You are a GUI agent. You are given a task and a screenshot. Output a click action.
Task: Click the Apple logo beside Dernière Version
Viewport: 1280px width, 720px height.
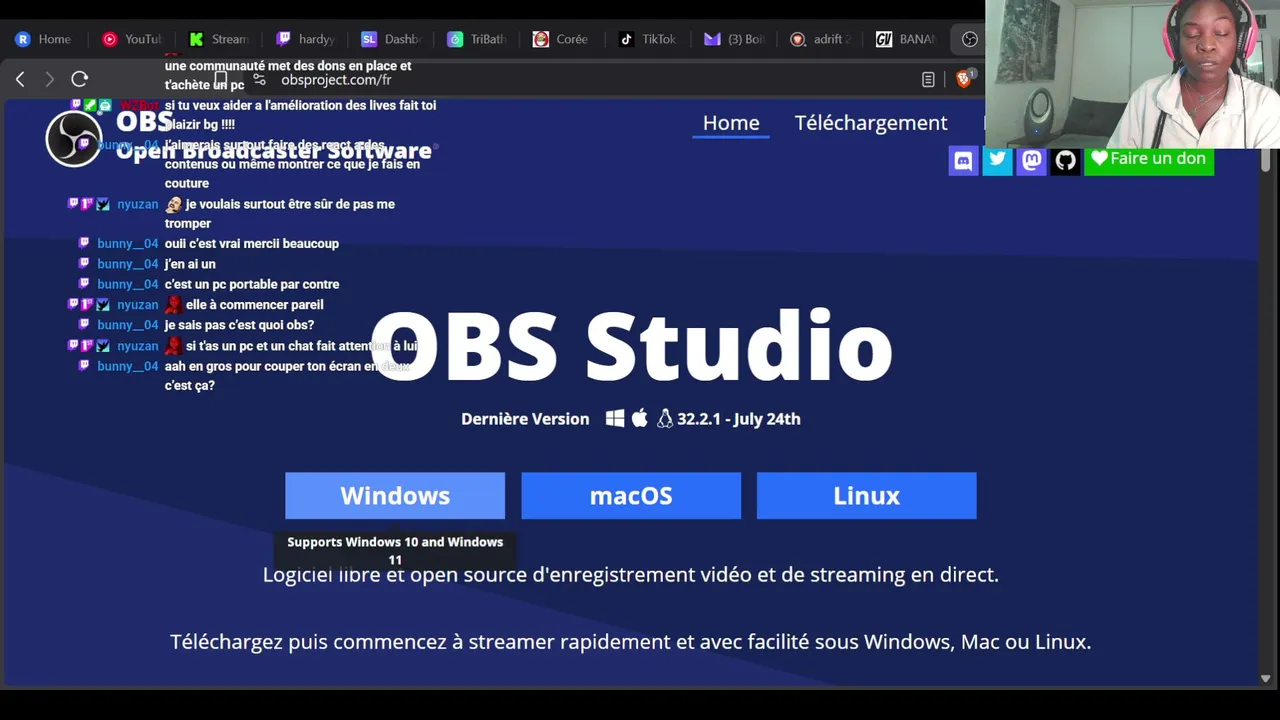point(640,419)
